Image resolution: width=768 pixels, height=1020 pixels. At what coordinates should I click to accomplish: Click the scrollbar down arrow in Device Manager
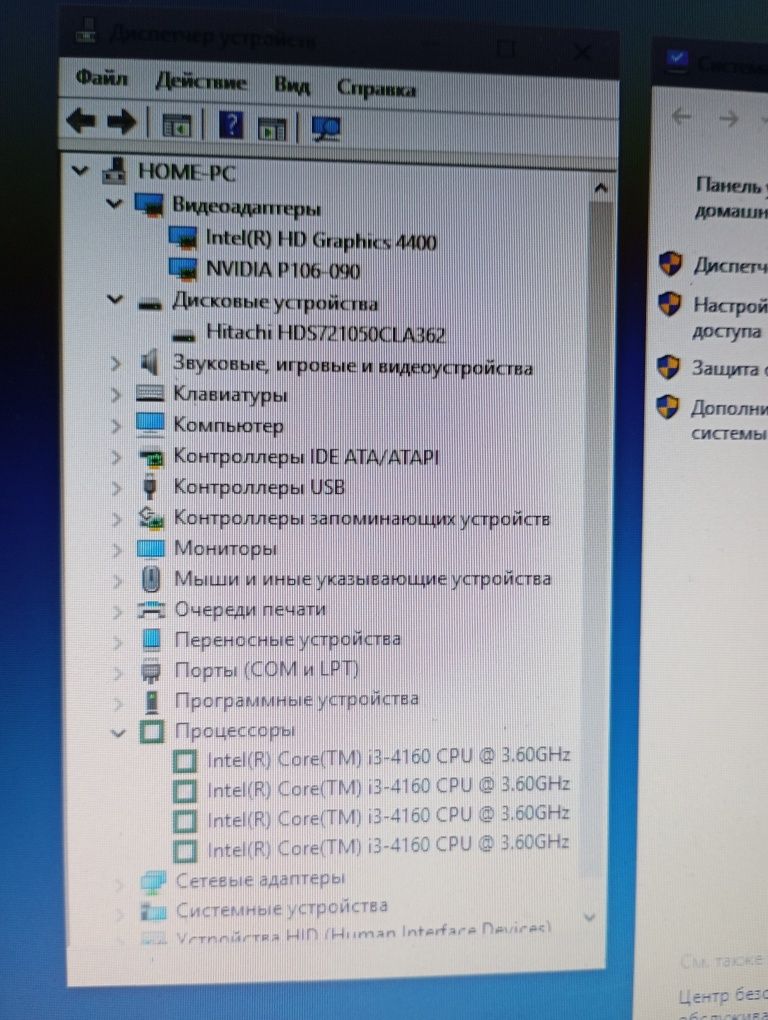(x=589, y=917)
